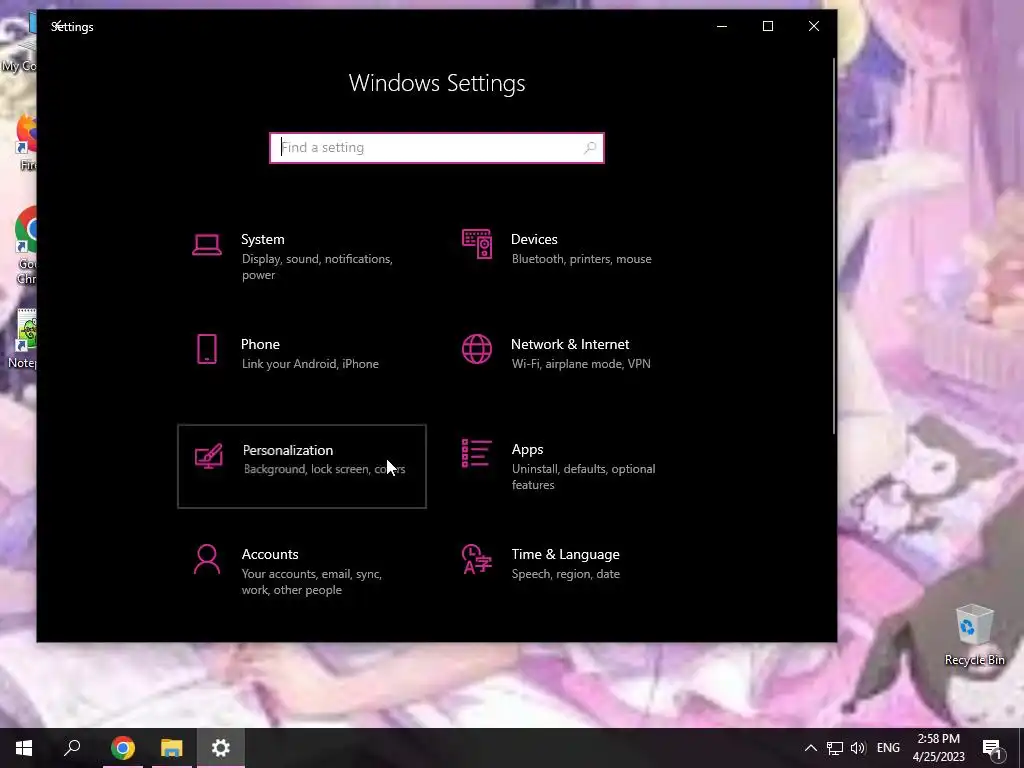Minimize the Settings window

[x=722, y=26]
